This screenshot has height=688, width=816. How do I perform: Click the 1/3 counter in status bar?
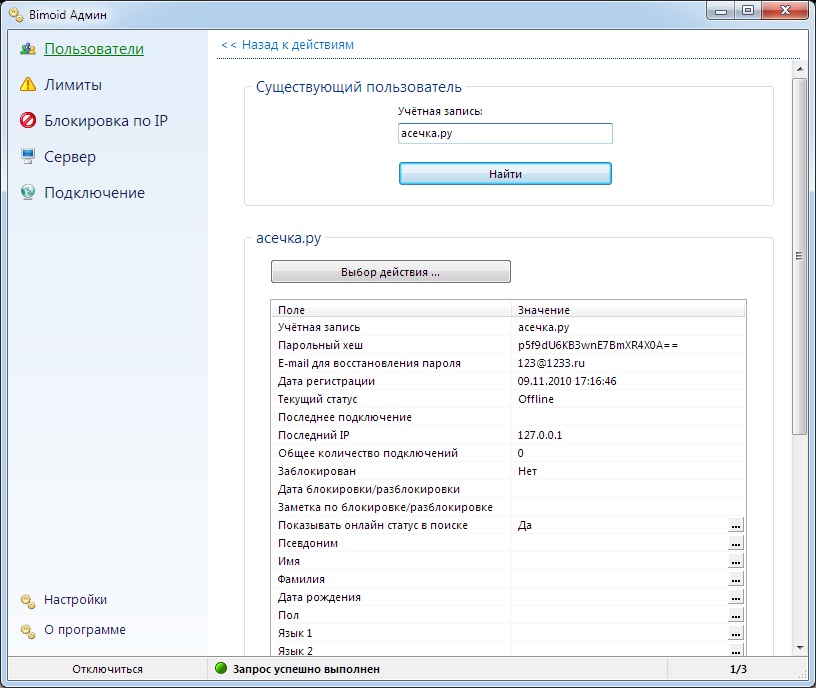(738, 669)
